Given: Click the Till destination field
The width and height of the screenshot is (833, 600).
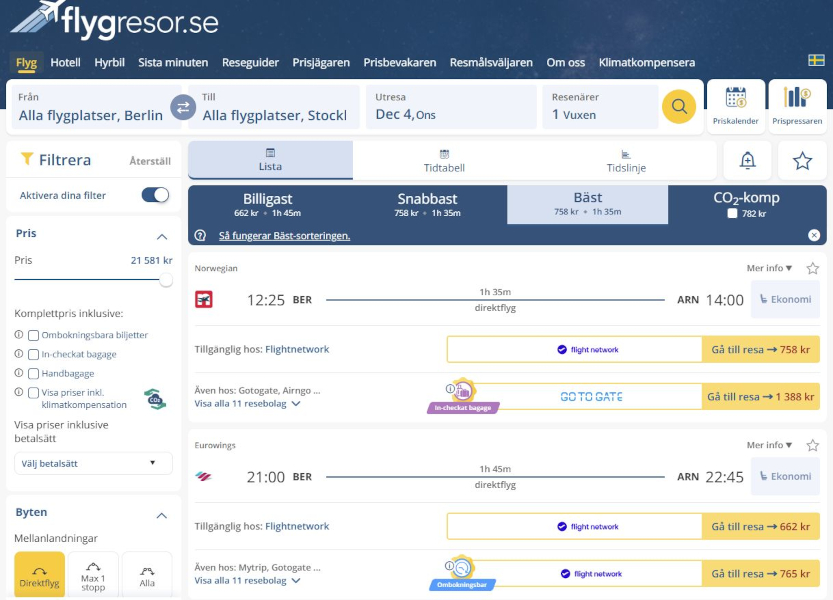Looking at the screenshot, I should coord(274,107).
